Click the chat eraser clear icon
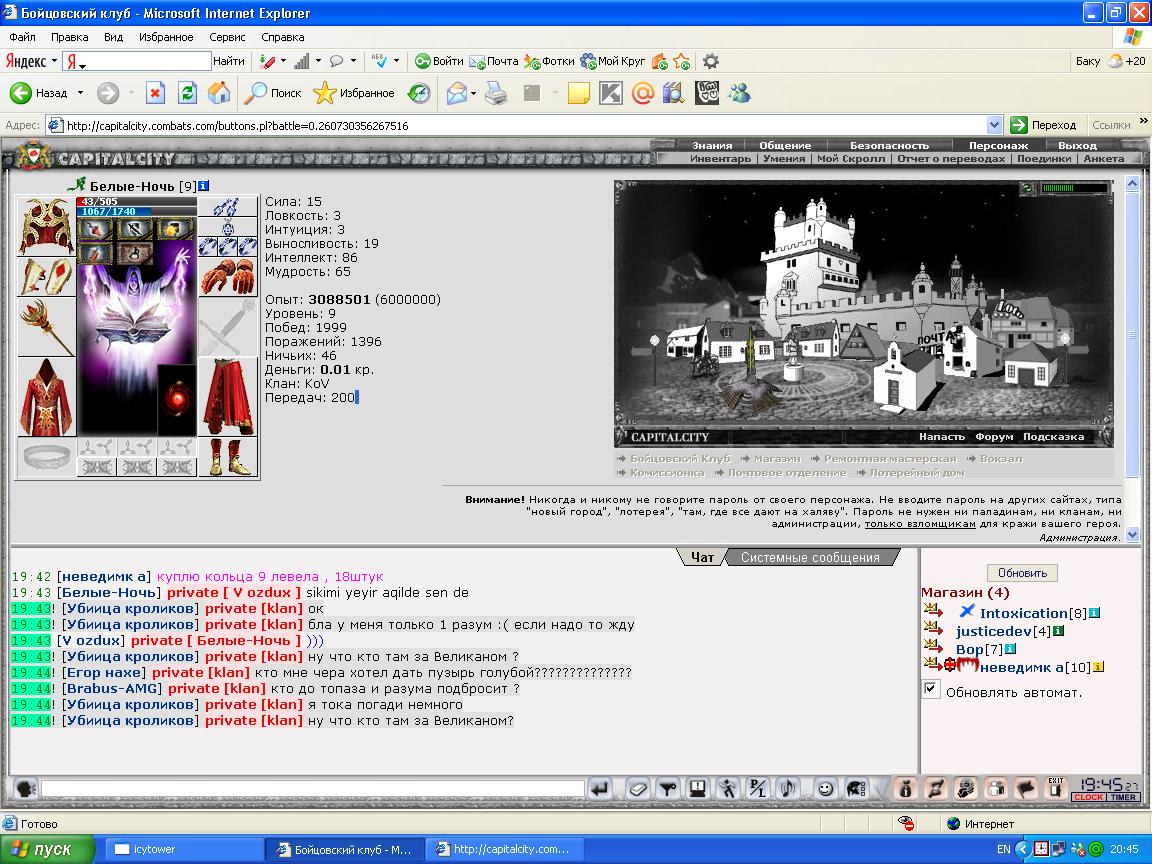Viewport: 1152px width, 864px height. tap(638, 789)
